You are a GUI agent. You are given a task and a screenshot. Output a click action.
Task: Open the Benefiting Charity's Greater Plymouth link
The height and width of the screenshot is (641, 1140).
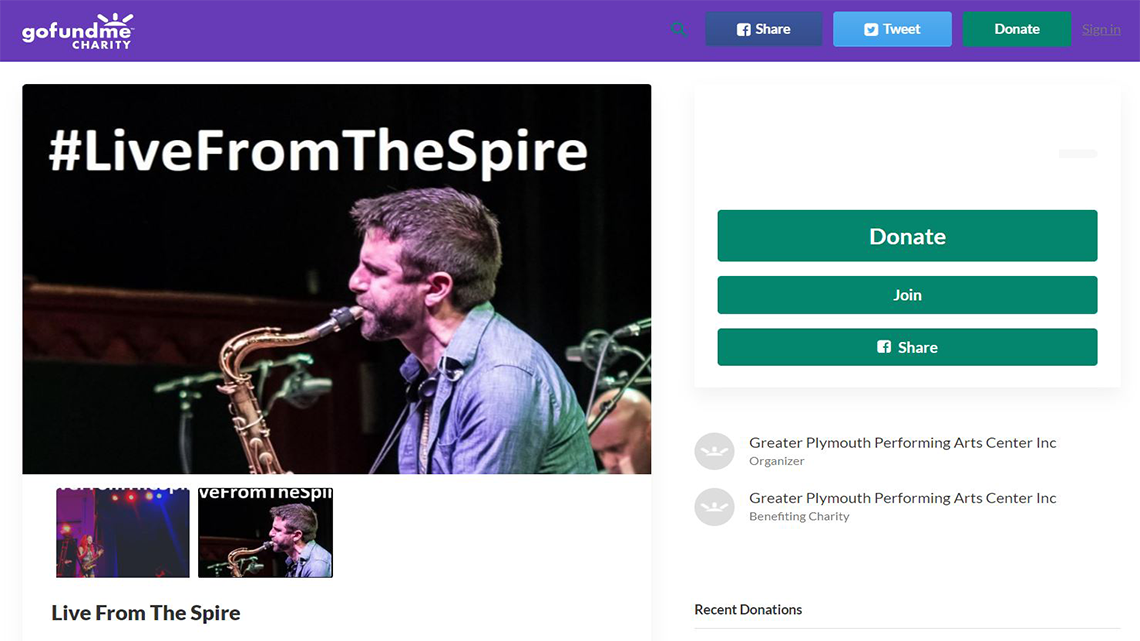pos(902,498)
